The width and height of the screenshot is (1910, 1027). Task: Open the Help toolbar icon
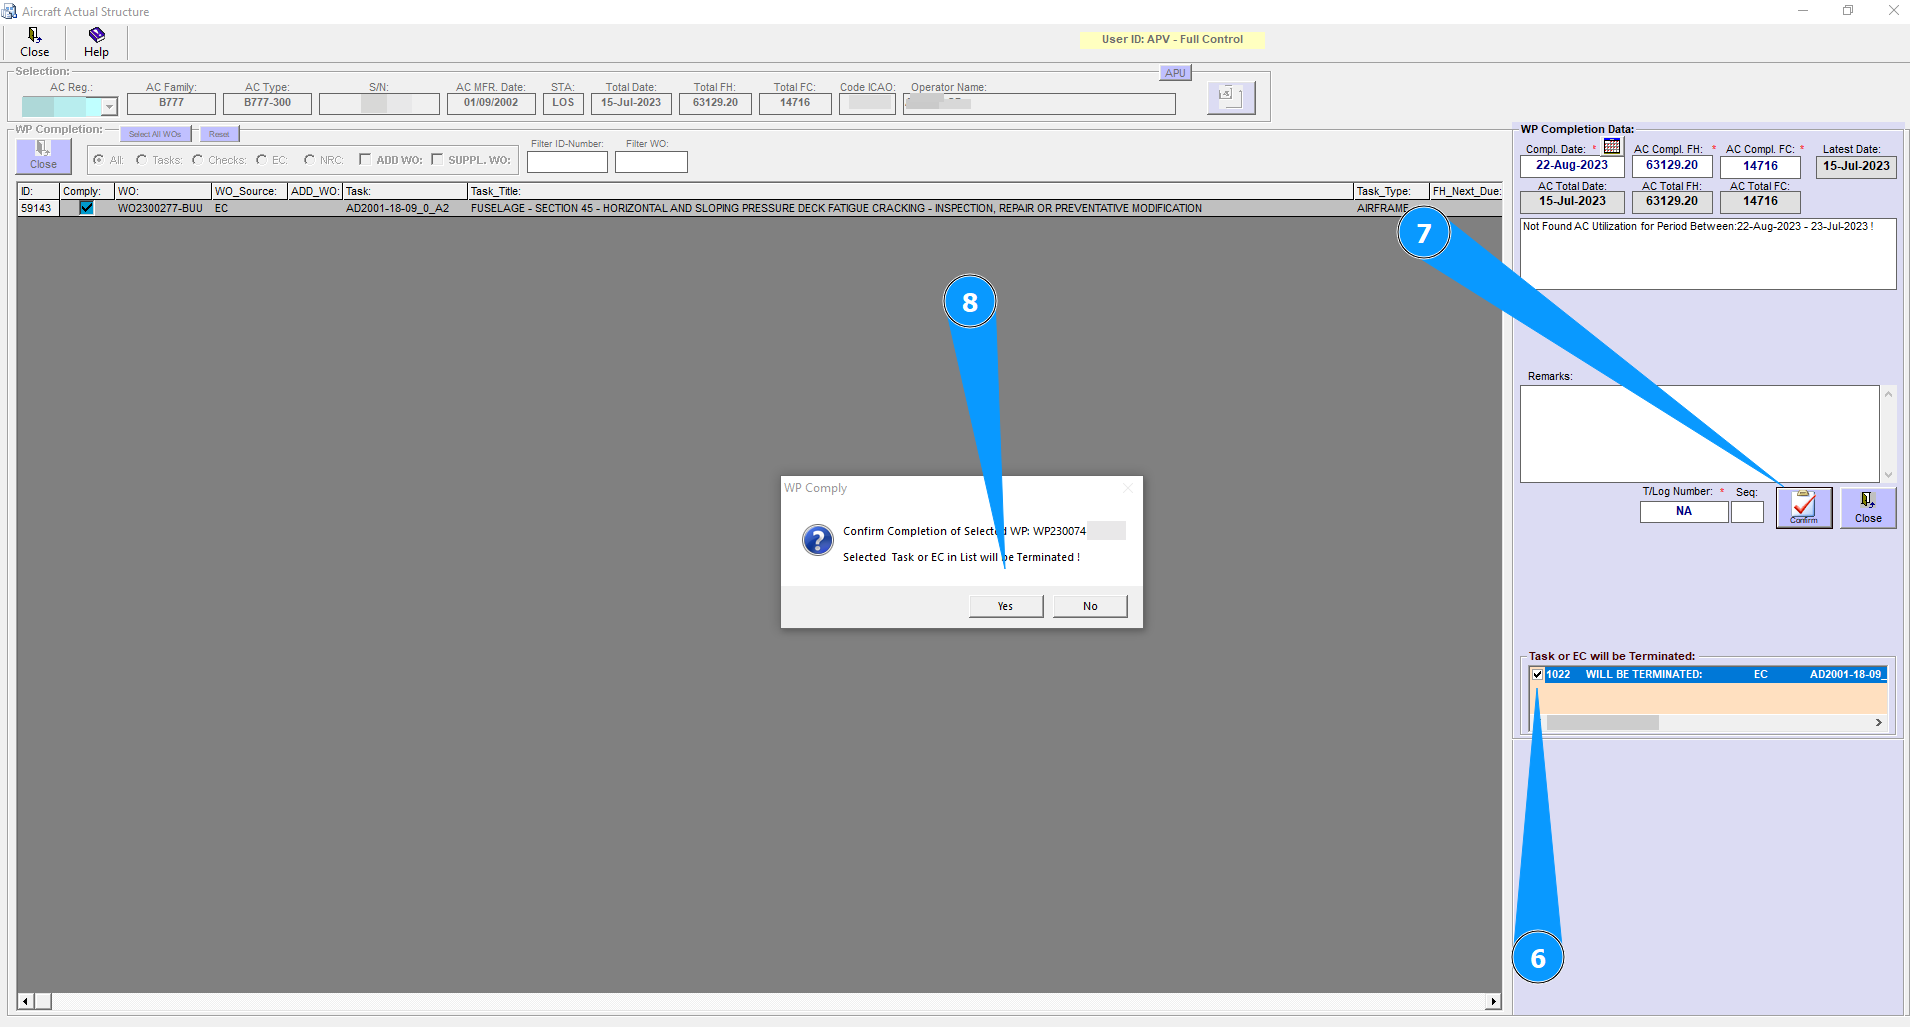[96, 42]
